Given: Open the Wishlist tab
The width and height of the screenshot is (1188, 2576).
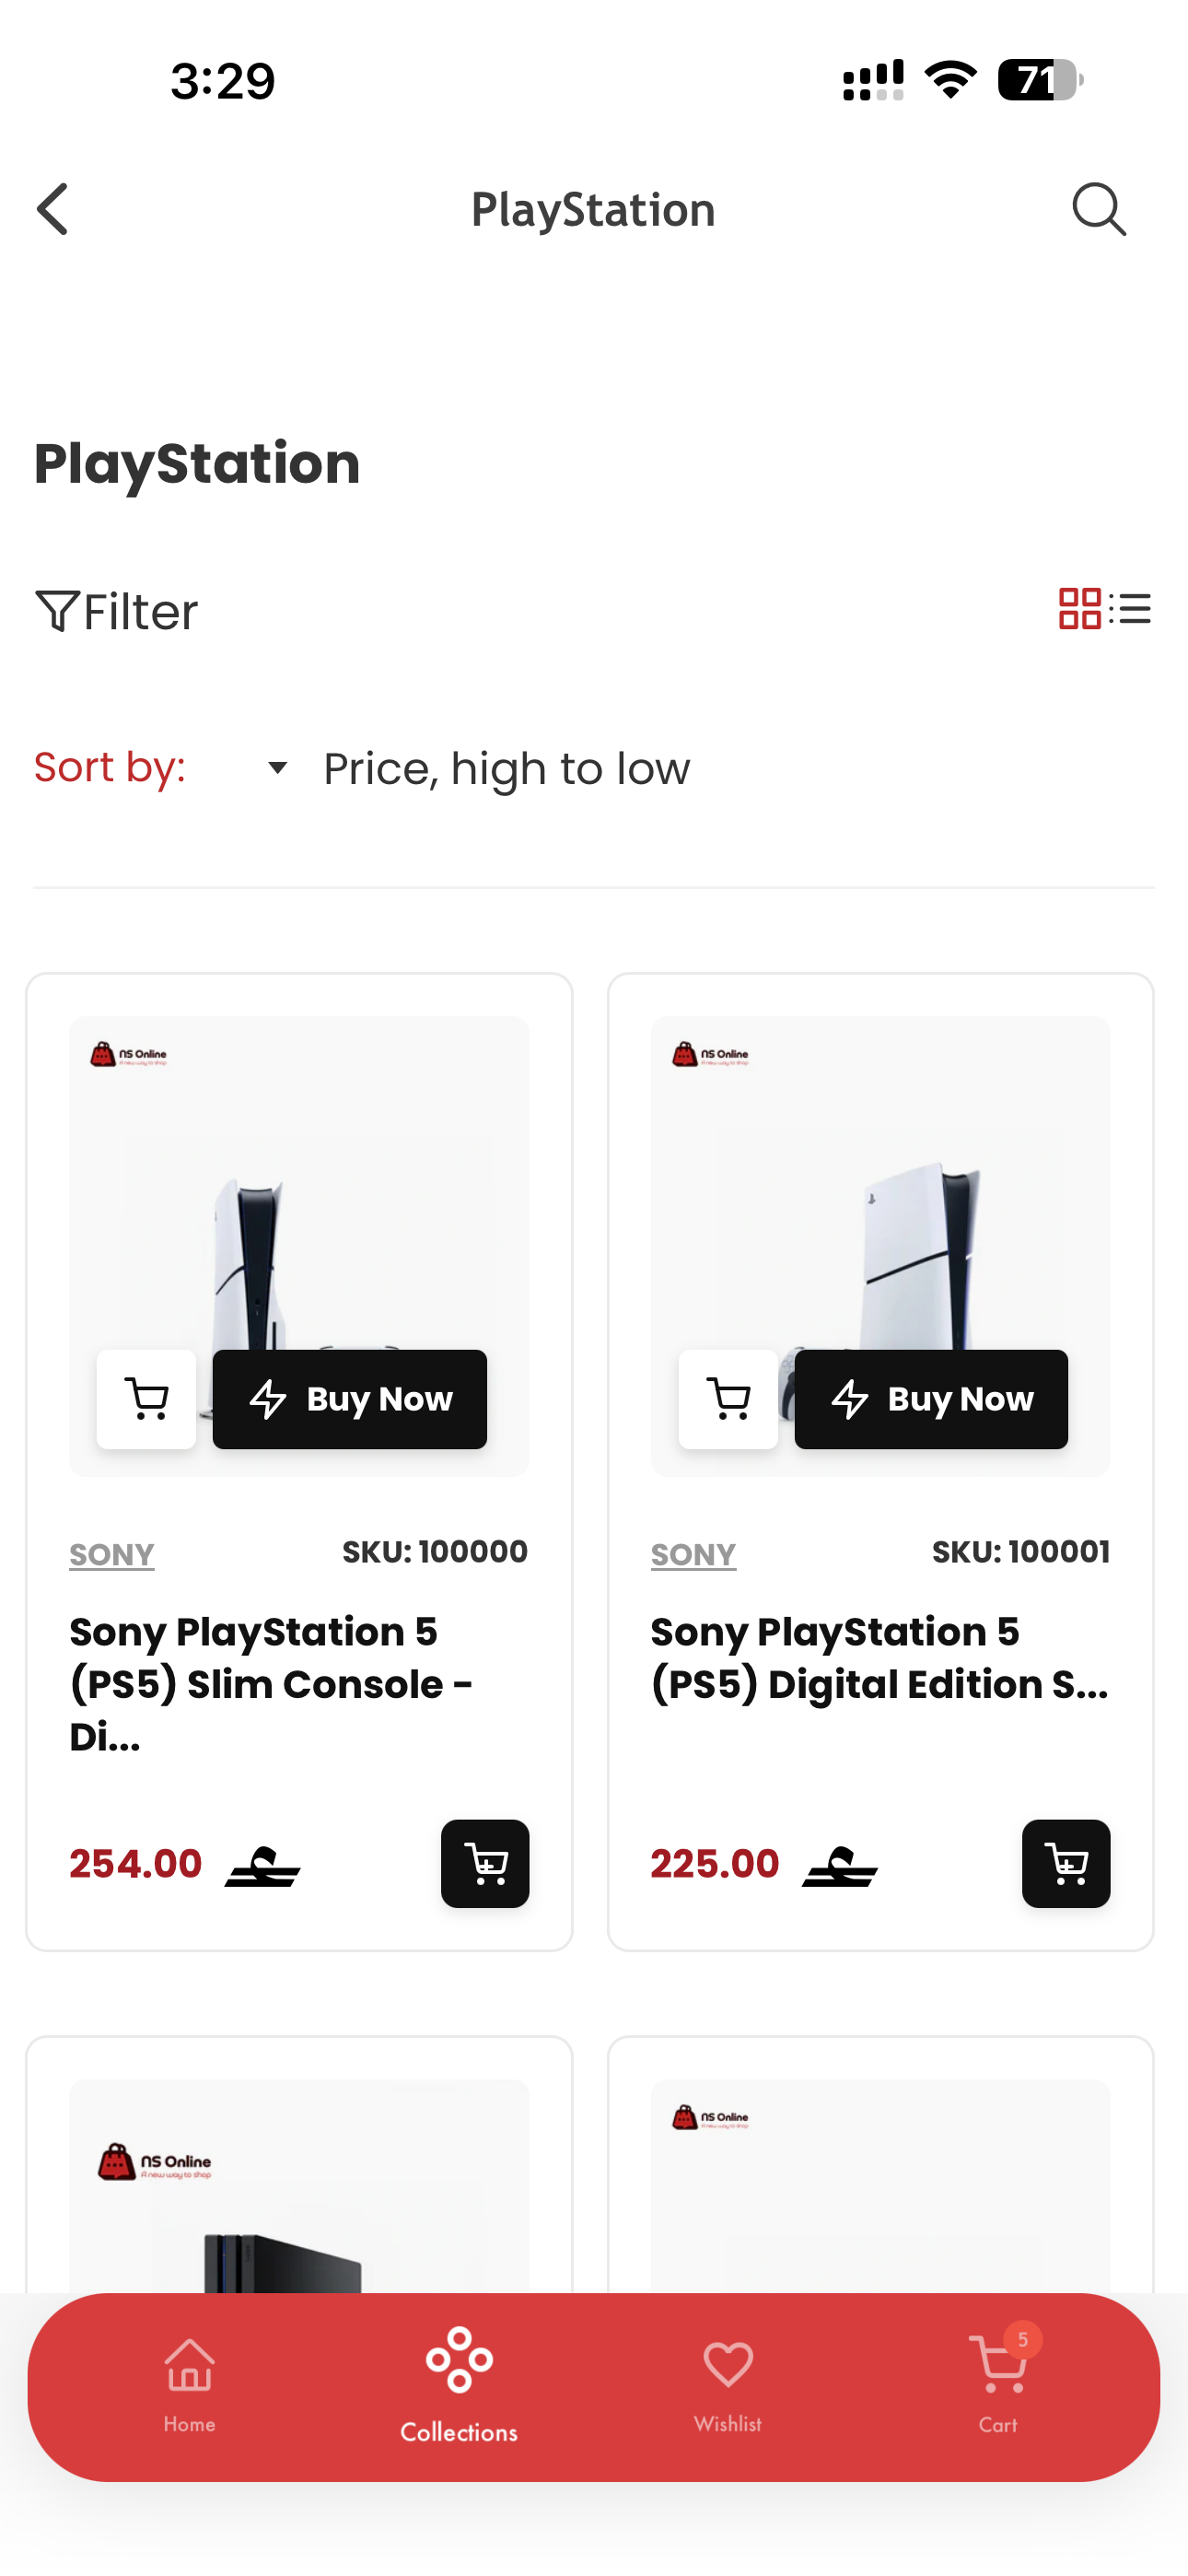Looking at the screenshot, I should (x=728, y=2385).
